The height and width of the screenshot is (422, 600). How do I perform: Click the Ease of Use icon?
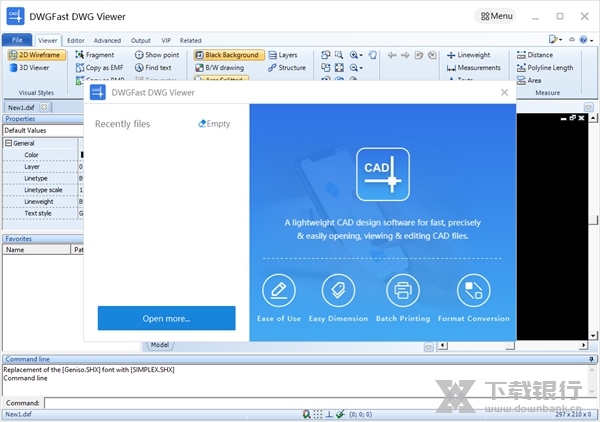click(x=279, y=291)
